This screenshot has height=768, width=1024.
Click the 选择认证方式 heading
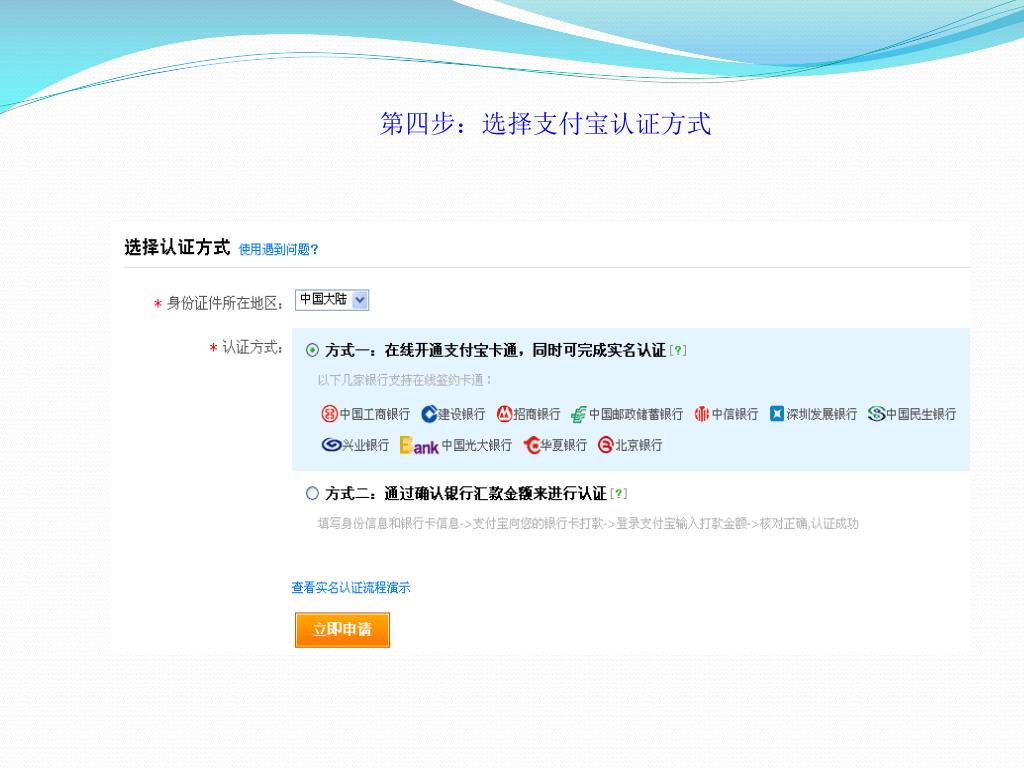177,248
